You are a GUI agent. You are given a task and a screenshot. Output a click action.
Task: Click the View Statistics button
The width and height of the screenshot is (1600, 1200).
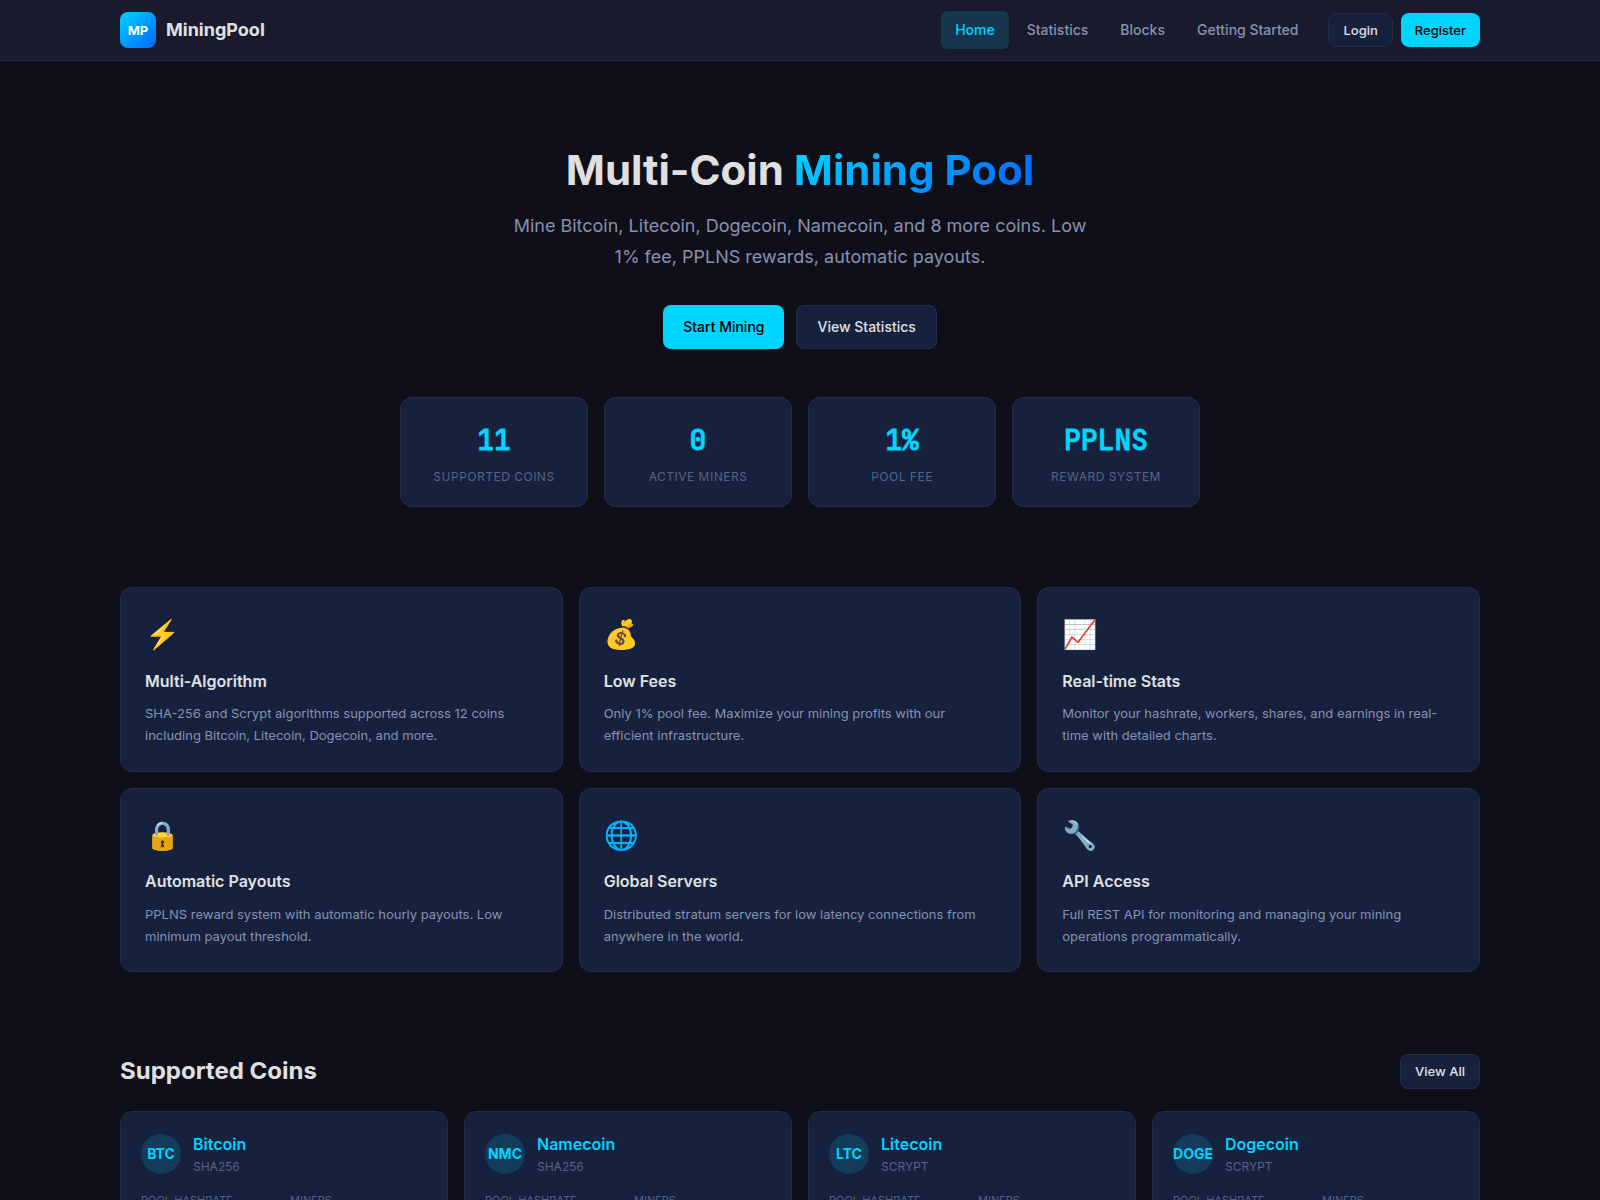[866, 327]
